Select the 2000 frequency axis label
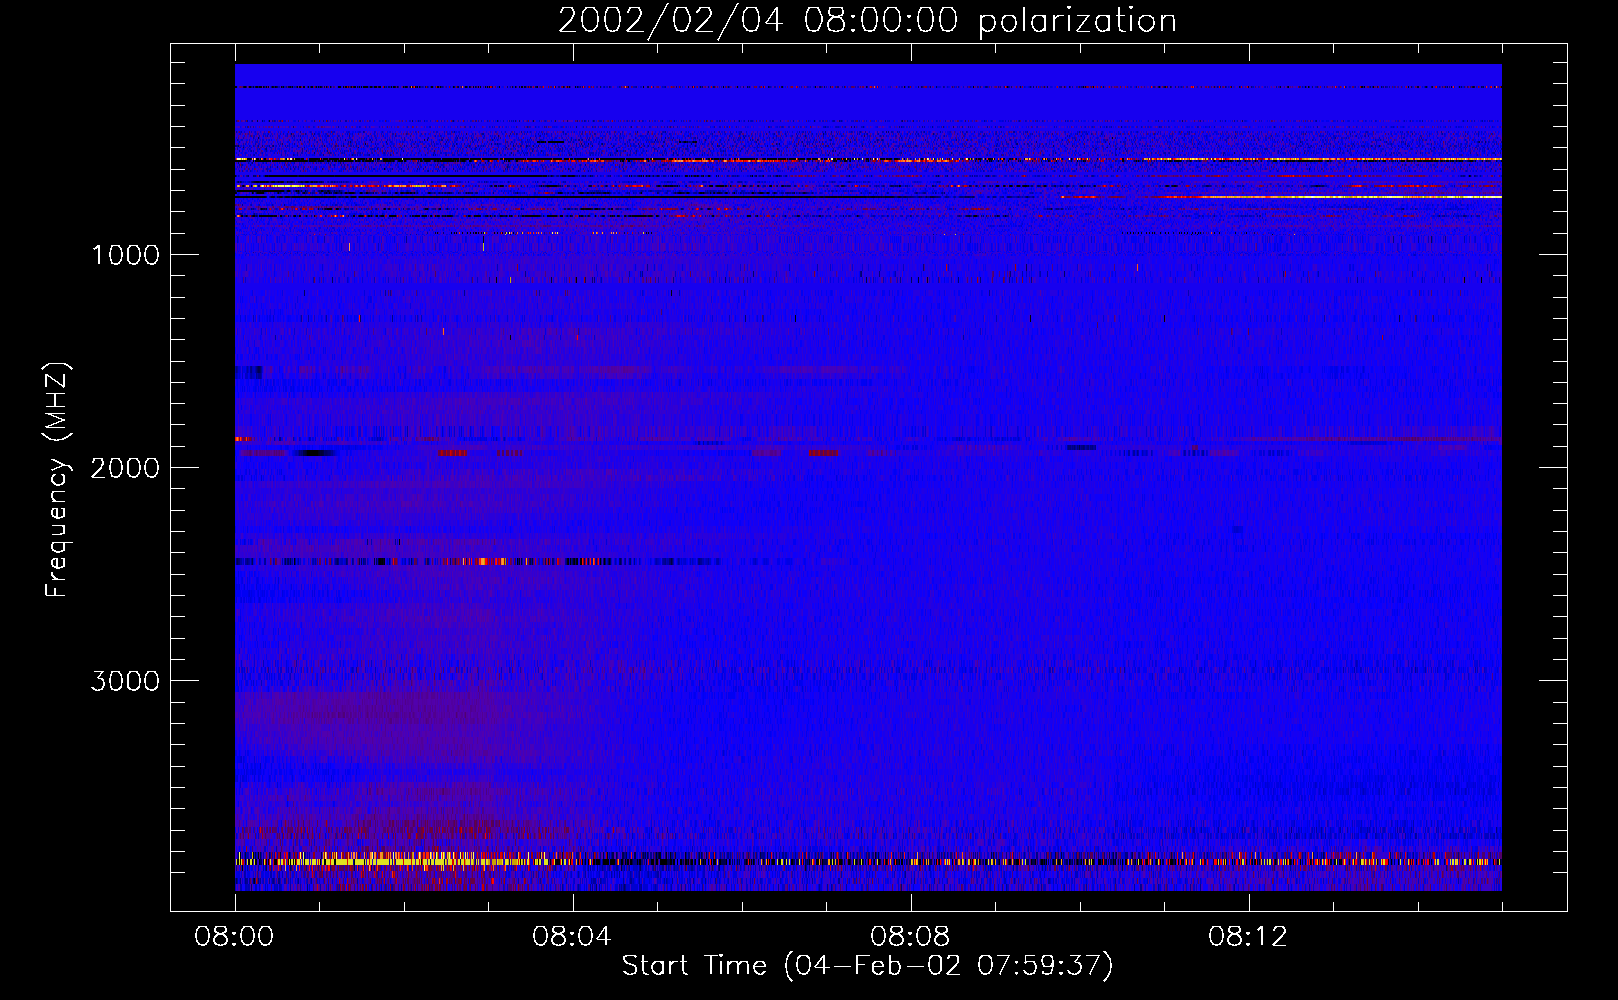Viewport: 1618px width, 1000px height. [125, 468]
